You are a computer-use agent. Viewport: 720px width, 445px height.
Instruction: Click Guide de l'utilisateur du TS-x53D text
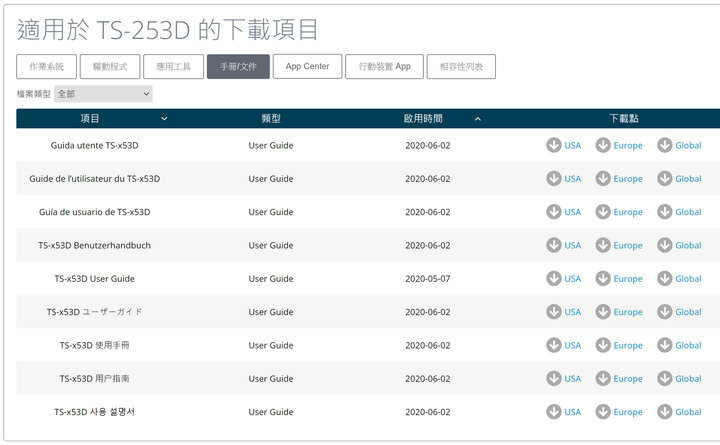95,179
